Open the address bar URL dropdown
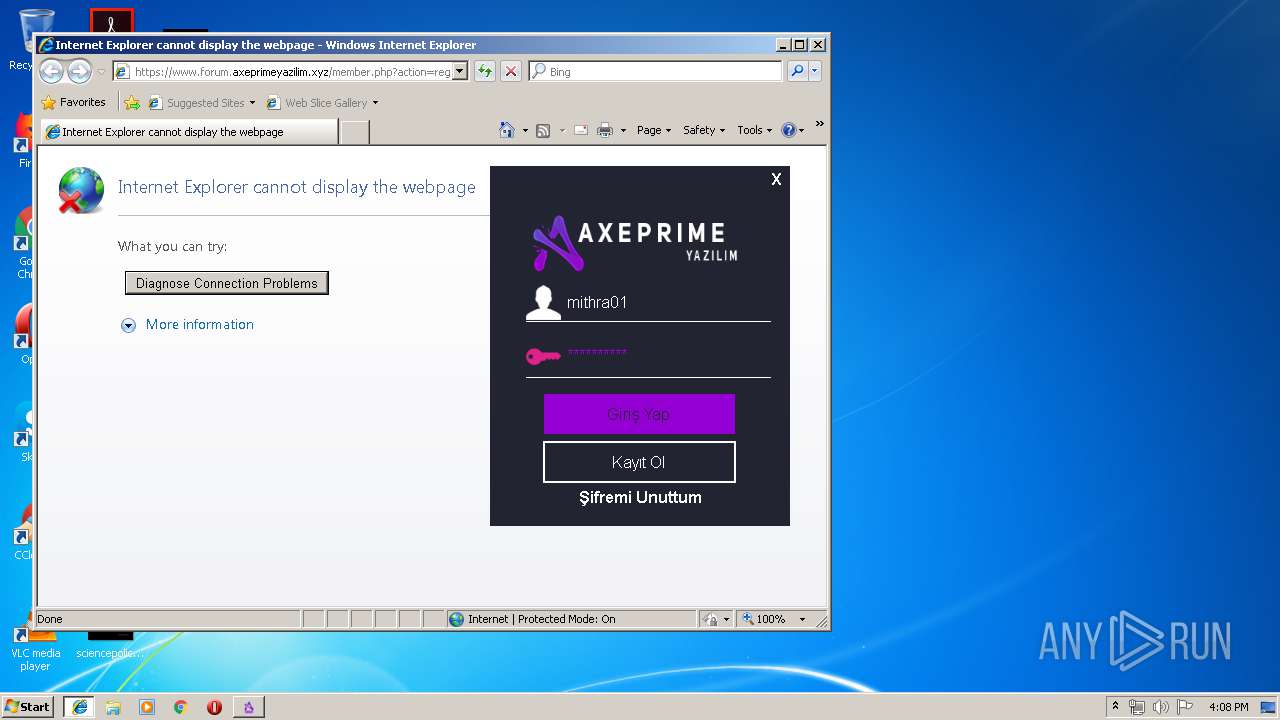The width and height of the screenshot is (1280, 720). point(460,71)
